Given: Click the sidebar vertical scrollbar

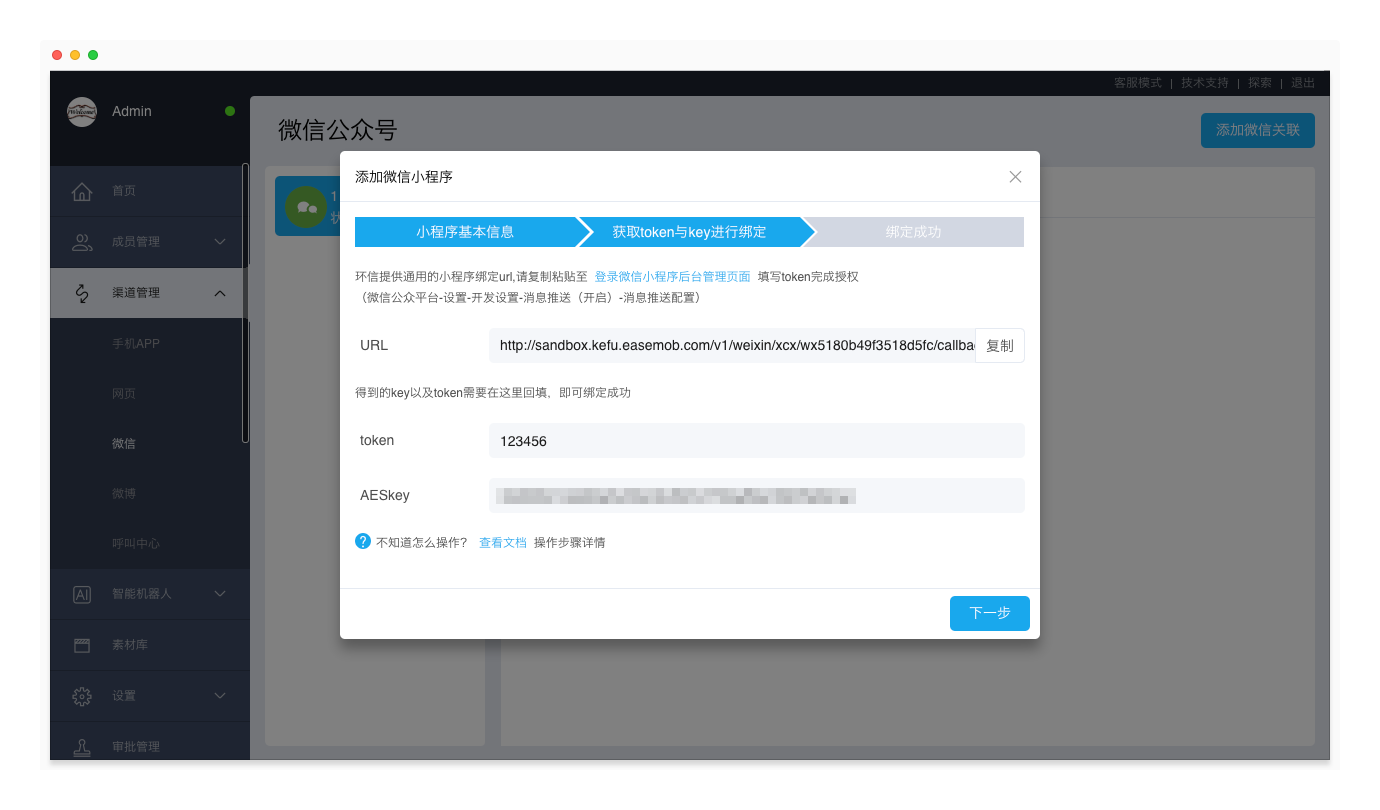Looking at the screenshot, I should 246,302.
